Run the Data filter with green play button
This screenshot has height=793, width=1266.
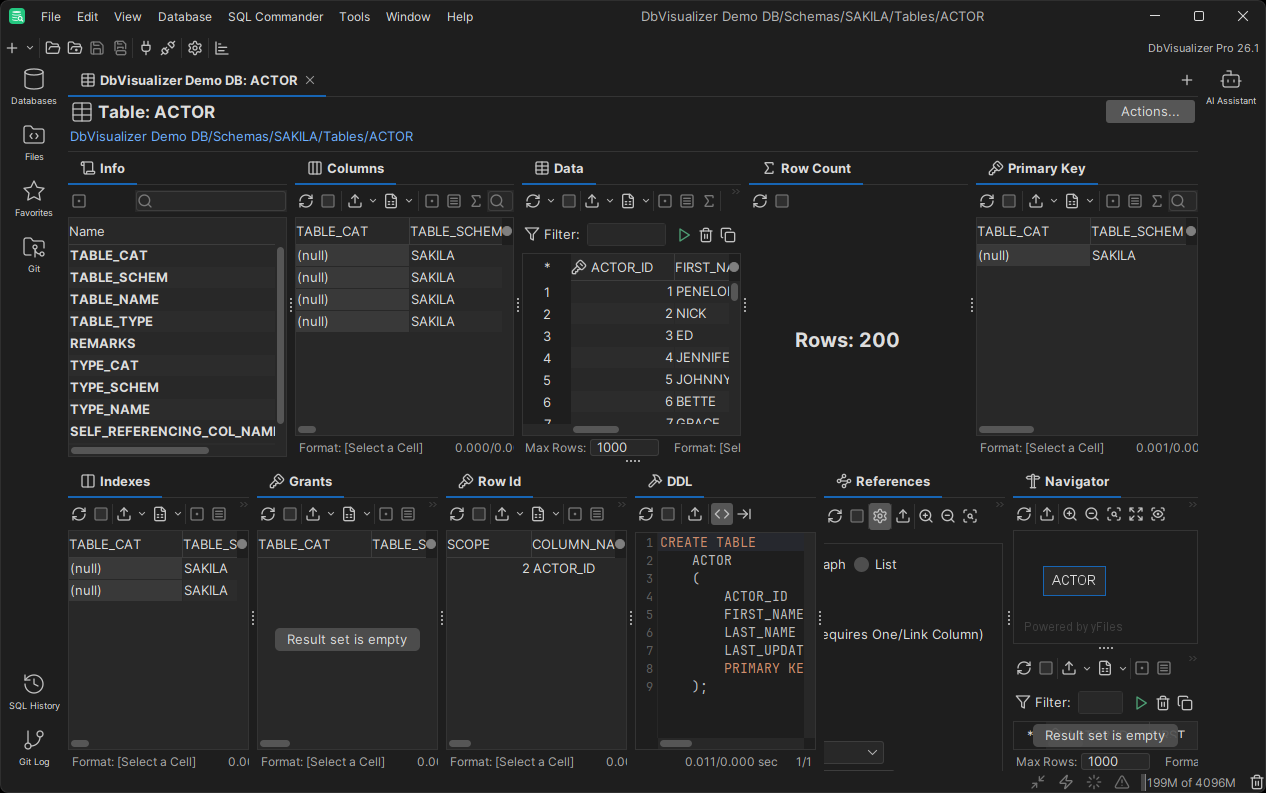point(684,235)
